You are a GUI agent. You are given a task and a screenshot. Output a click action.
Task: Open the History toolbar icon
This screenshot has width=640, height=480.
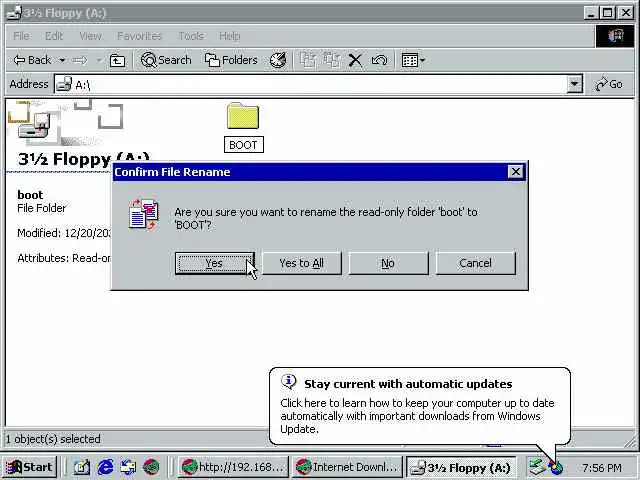[x=278, y=60]
